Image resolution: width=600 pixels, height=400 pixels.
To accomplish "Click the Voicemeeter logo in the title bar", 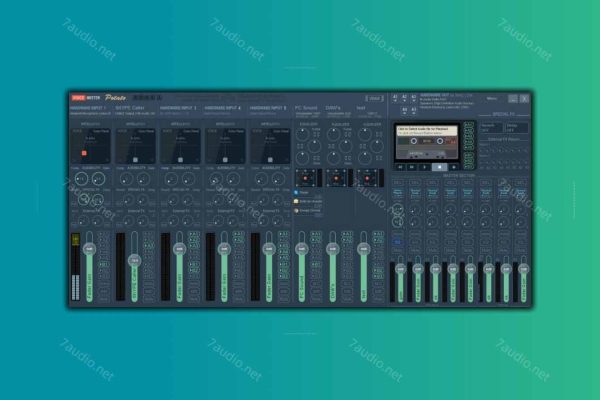I will coord(85,98).
